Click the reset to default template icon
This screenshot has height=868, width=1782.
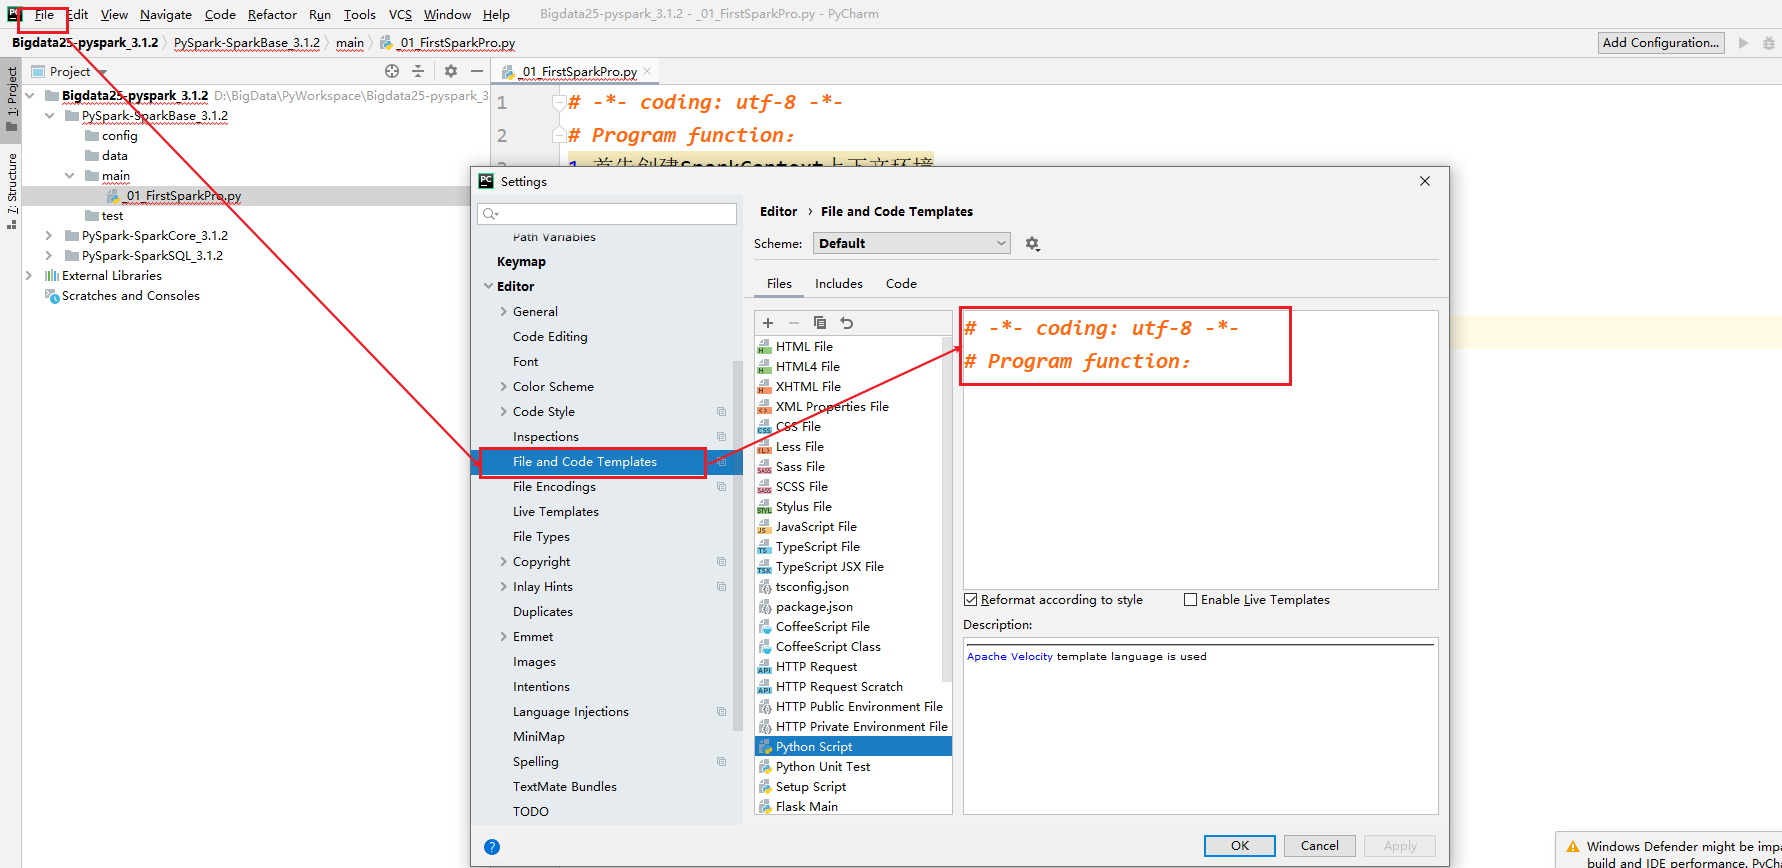847,323
